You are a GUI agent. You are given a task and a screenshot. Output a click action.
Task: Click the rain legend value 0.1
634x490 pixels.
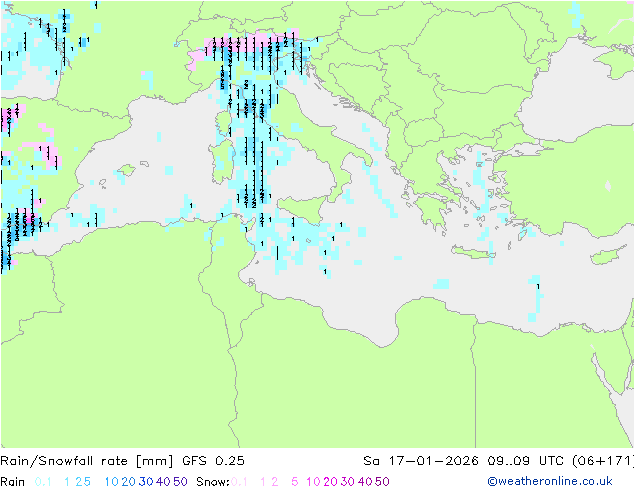(x=43, y=482)
